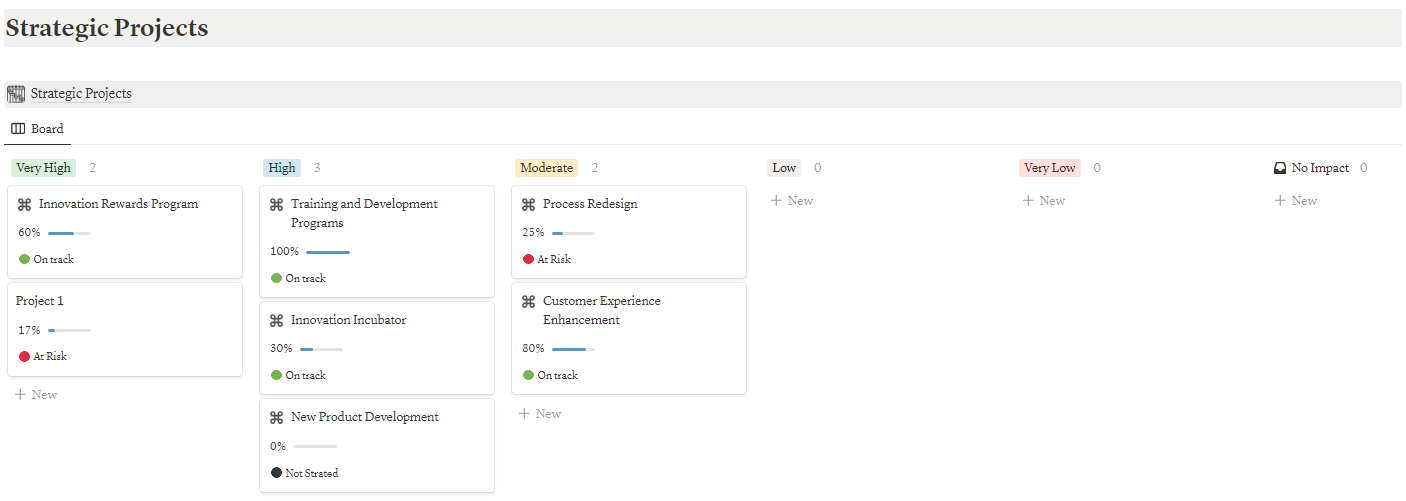Screen dimensions: 1406x501
Task: Click the 80% progress bar on Customer Experience
Action: pyautogui.click(x=573, y=349)
